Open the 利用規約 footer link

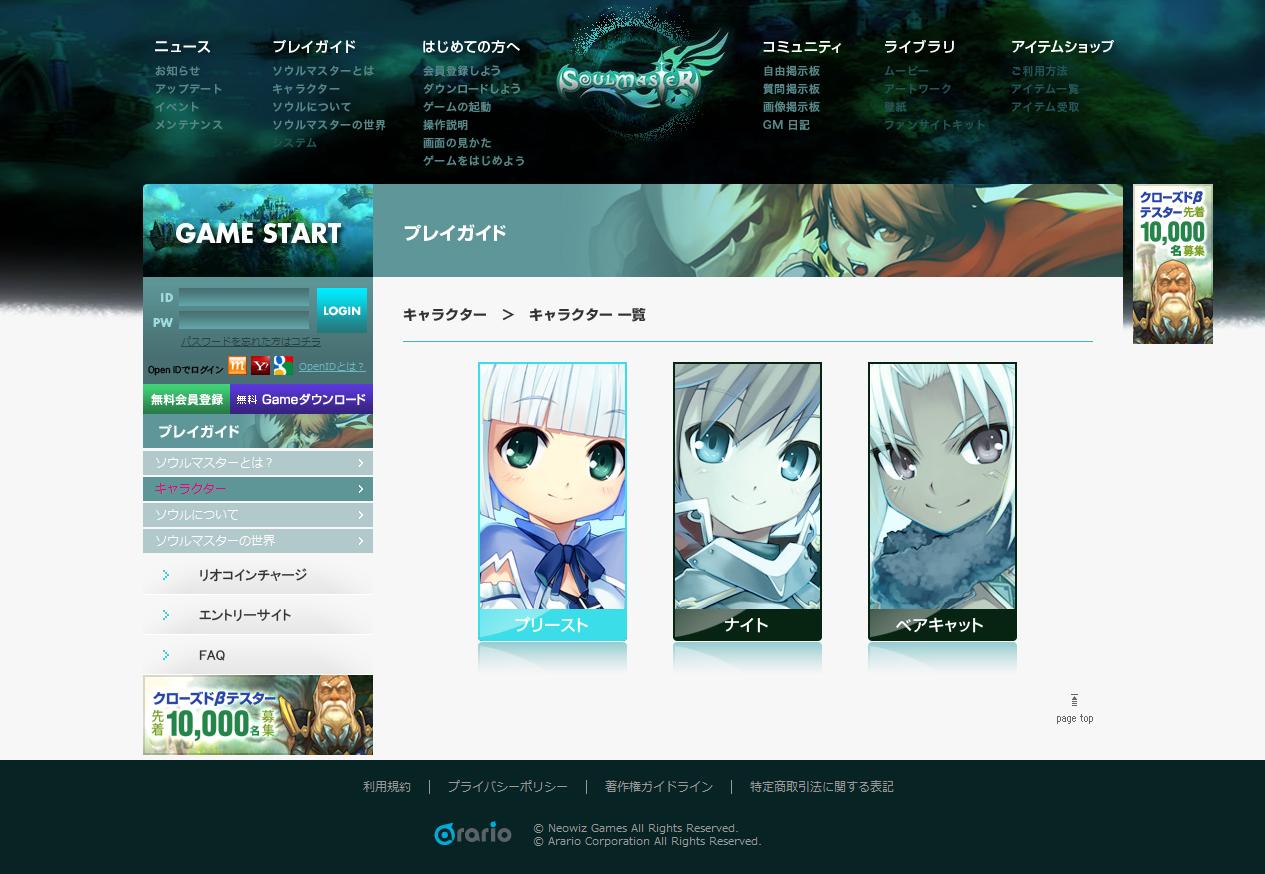(387, 787)
